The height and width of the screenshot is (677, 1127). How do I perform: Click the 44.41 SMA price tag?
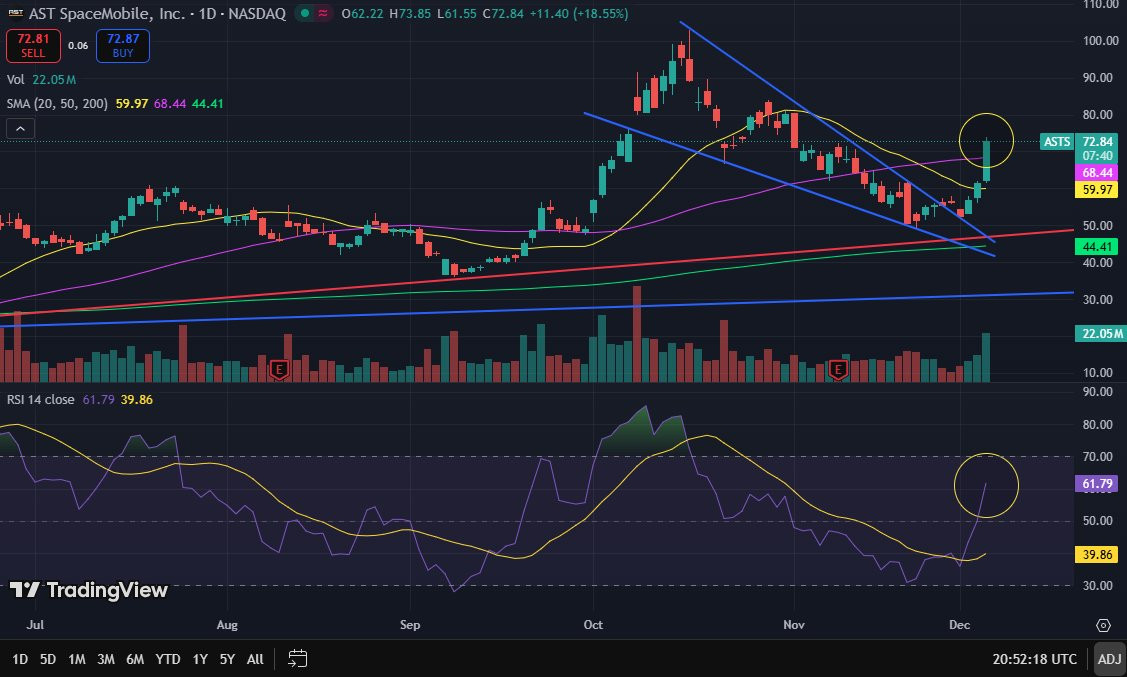pos(1096,247)
